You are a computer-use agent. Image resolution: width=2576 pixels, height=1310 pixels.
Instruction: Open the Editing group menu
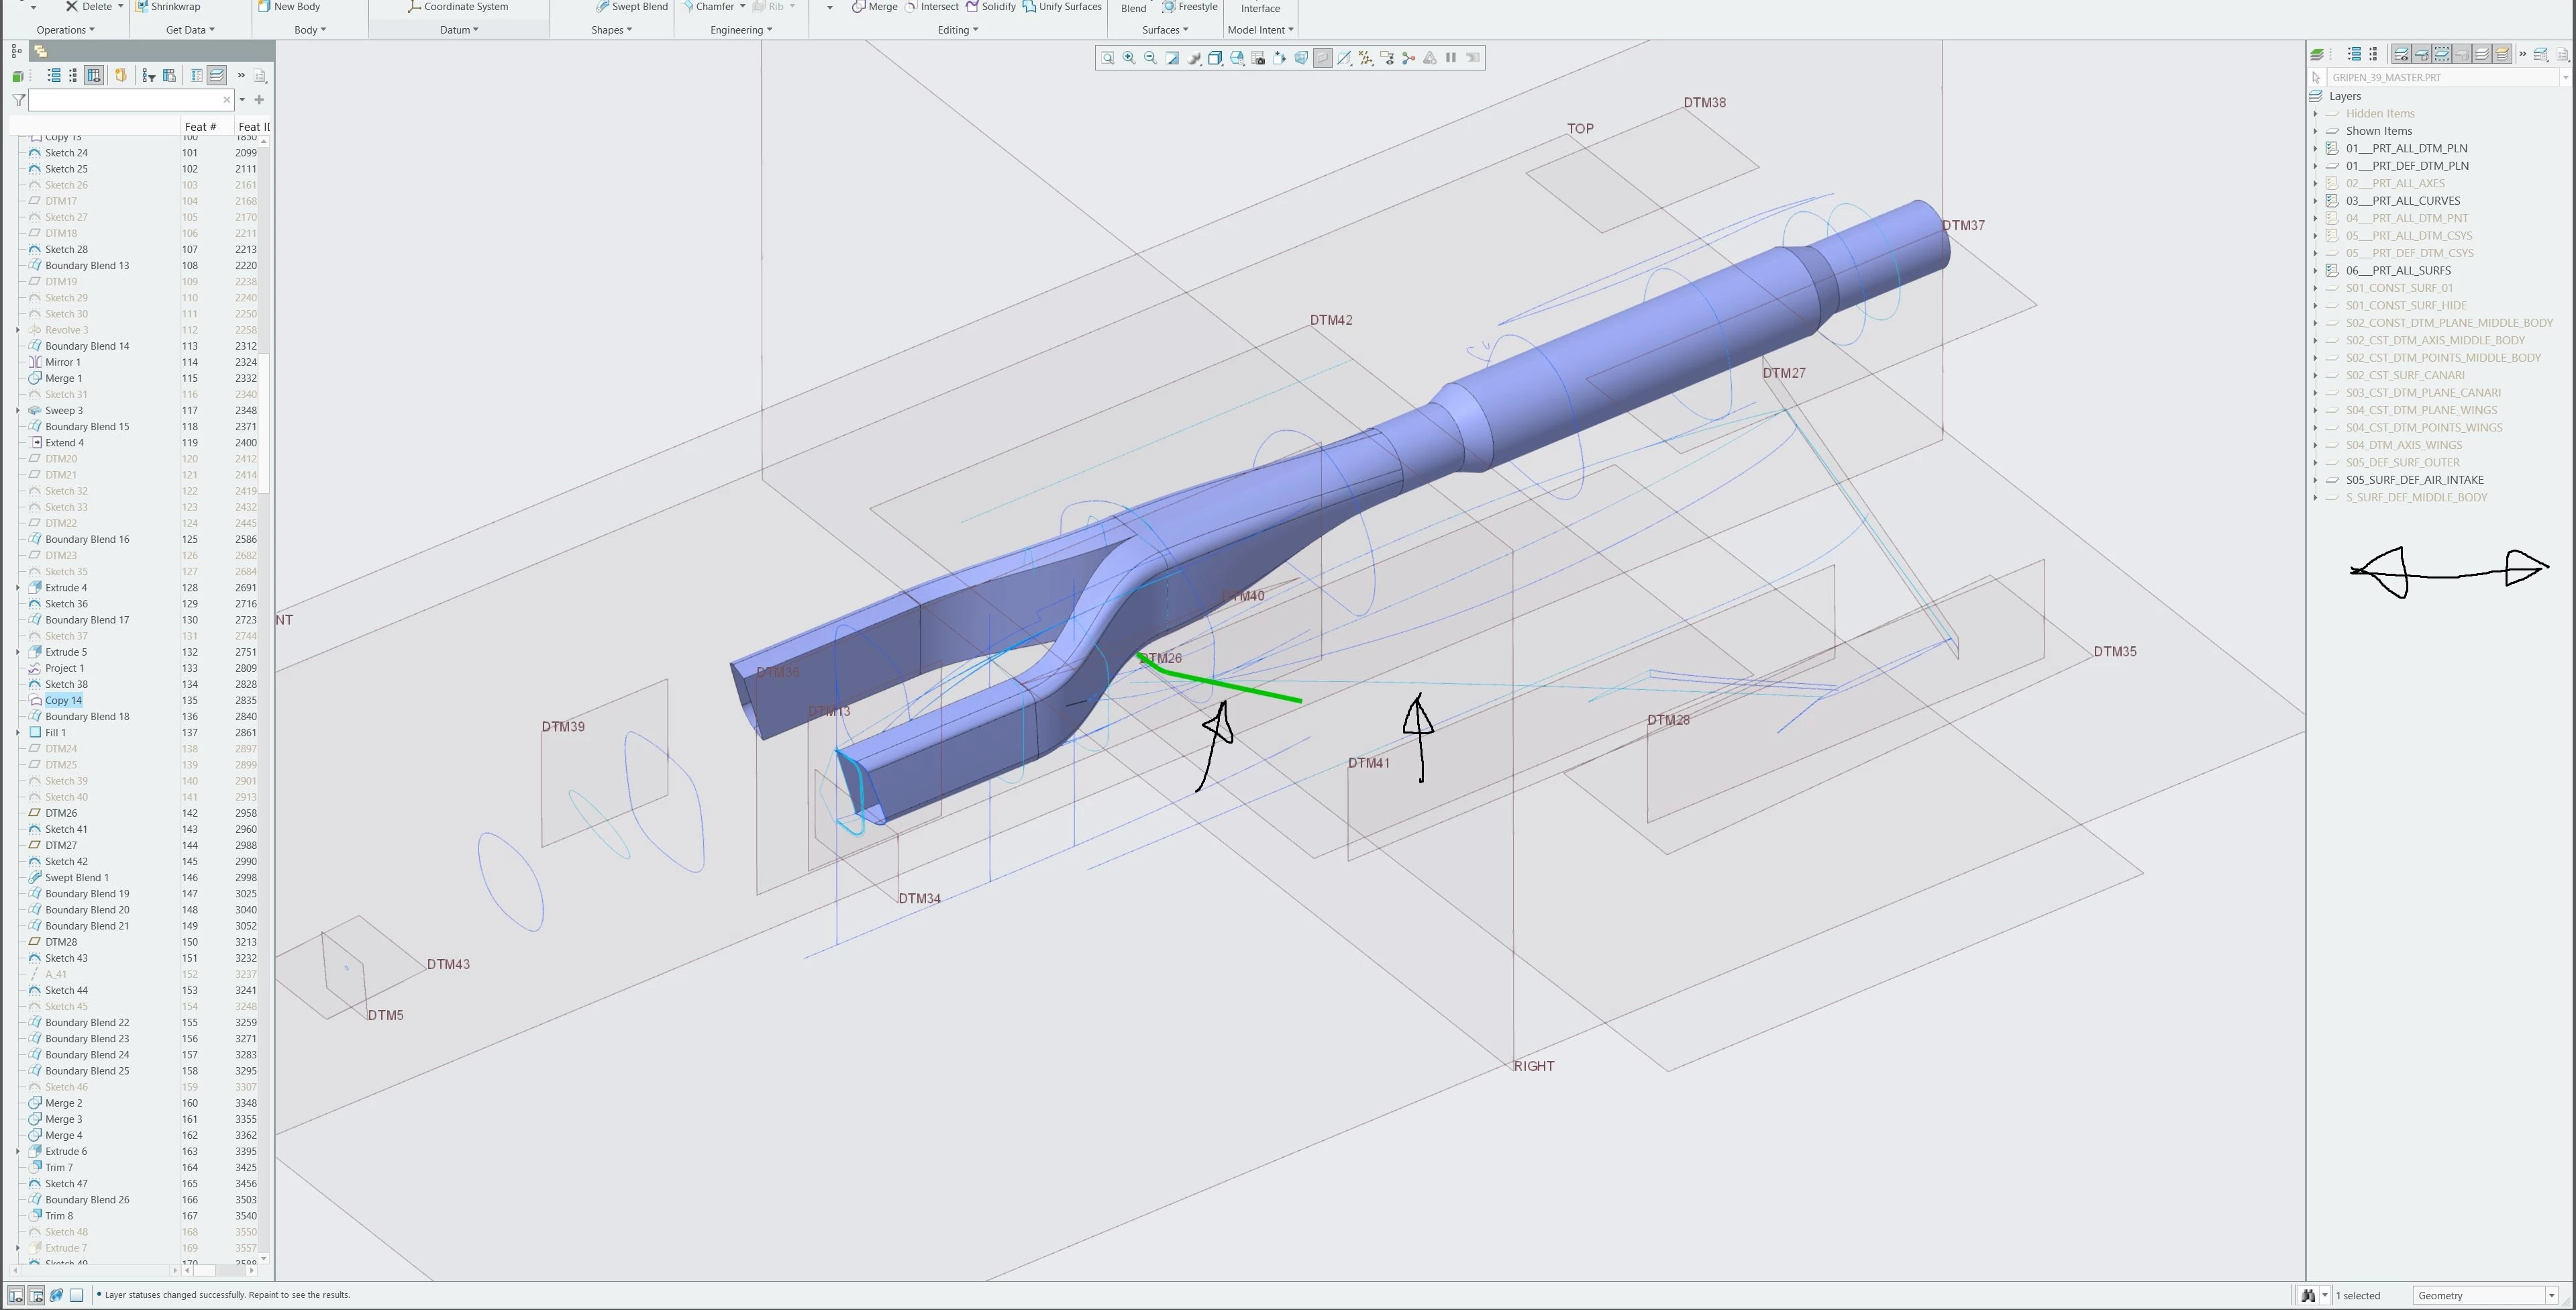coord(957,30)
